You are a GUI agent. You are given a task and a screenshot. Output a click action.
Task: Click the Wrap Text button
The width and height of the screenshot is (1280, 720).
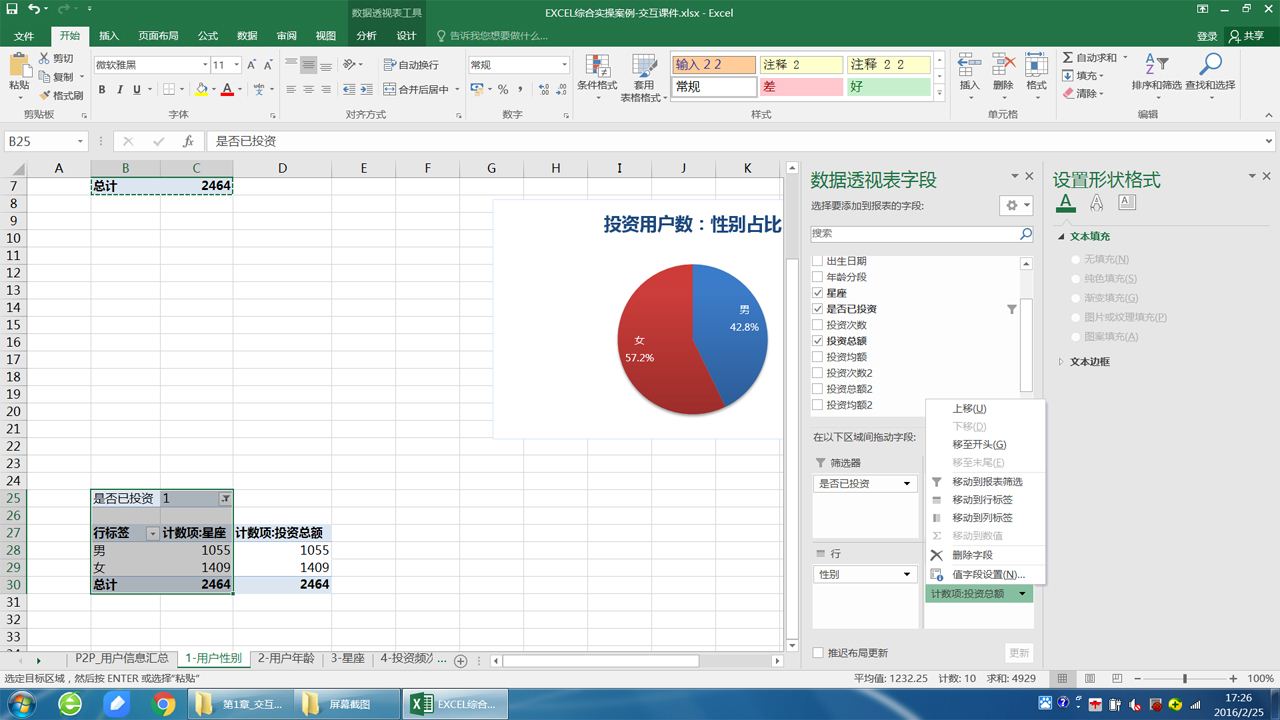click(x=411, y=65)
